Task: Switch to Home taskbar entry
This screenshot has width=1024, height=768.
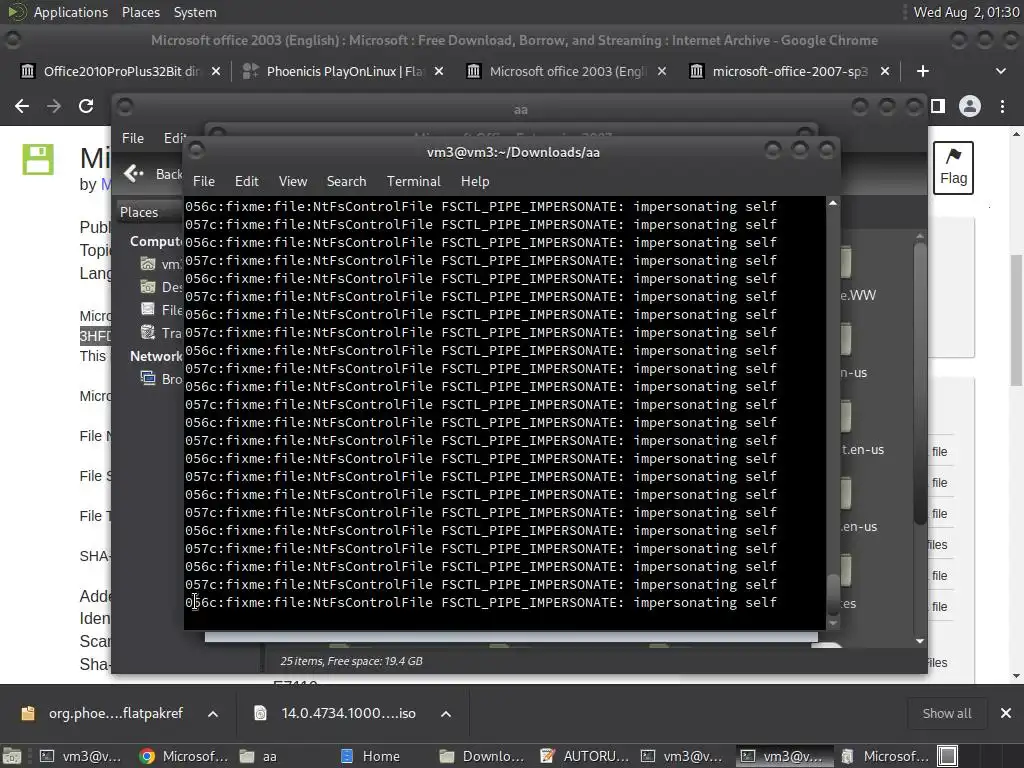Action: coord(384,756)
